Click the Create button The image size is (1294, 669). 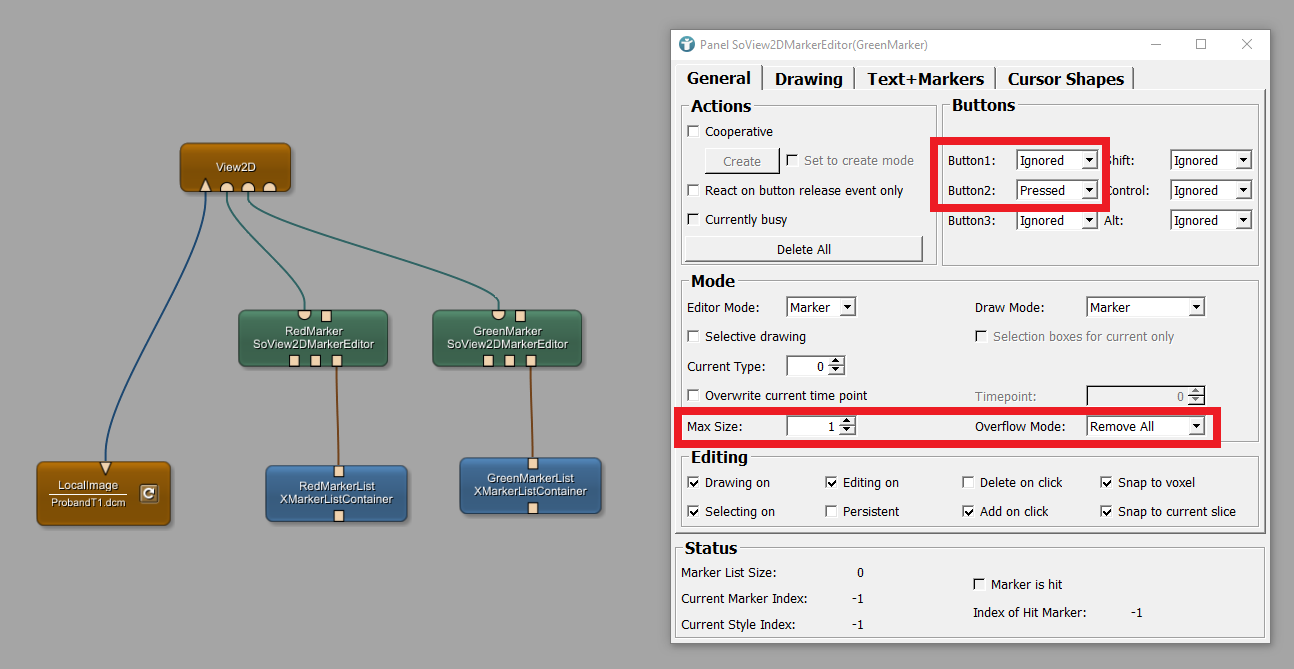[x=742, y=161]
